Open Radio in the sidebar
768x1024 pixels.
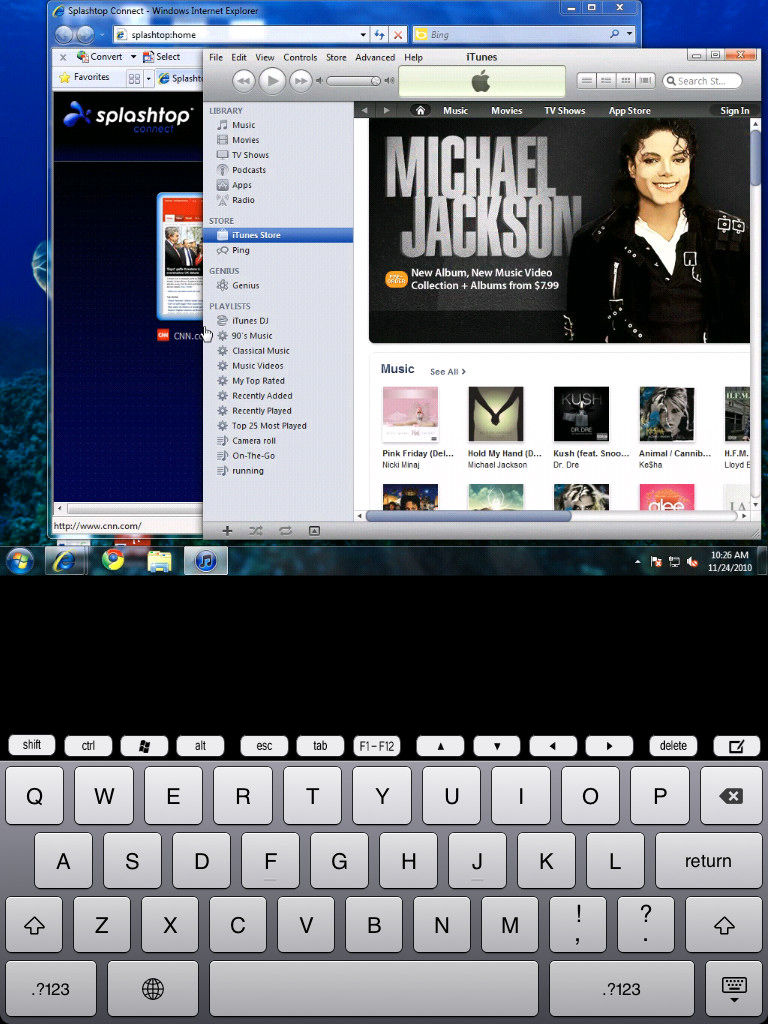[x=243, y=200]
